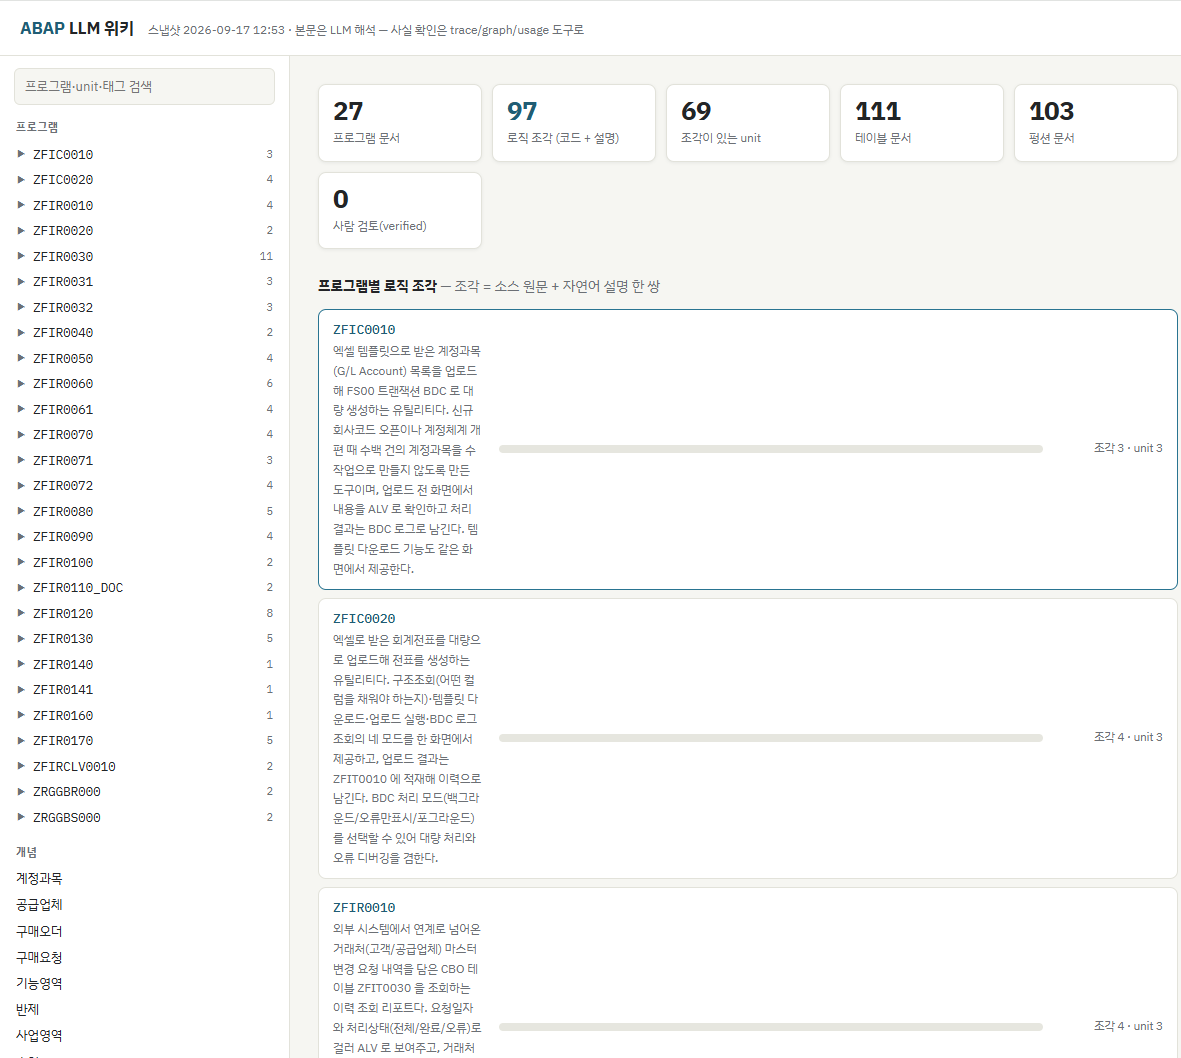Expand the ZFIR0110_DOC triangle

21,587
